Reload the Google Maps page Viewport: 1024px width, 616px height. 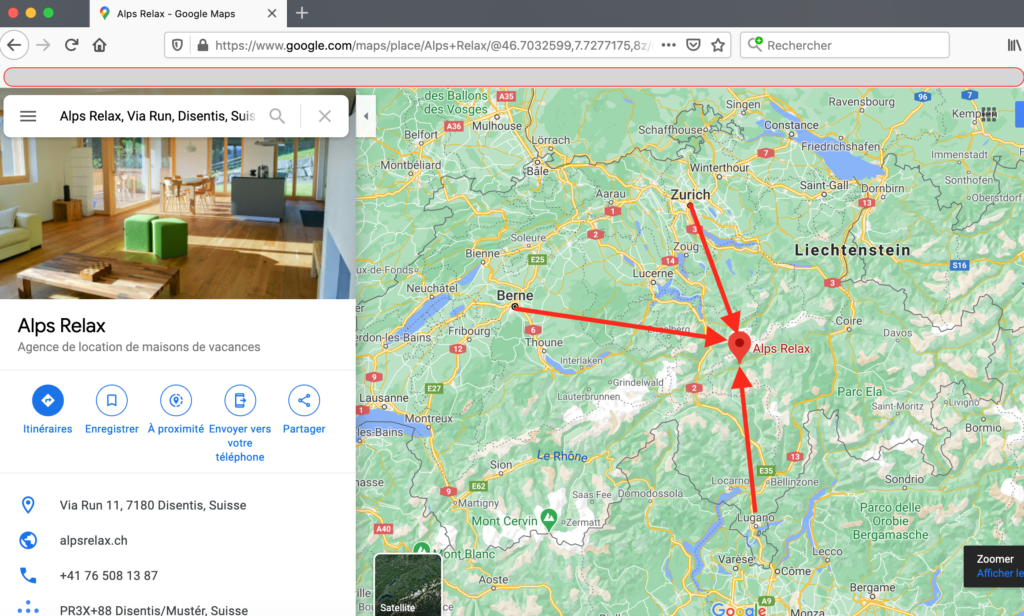[71, 45]
